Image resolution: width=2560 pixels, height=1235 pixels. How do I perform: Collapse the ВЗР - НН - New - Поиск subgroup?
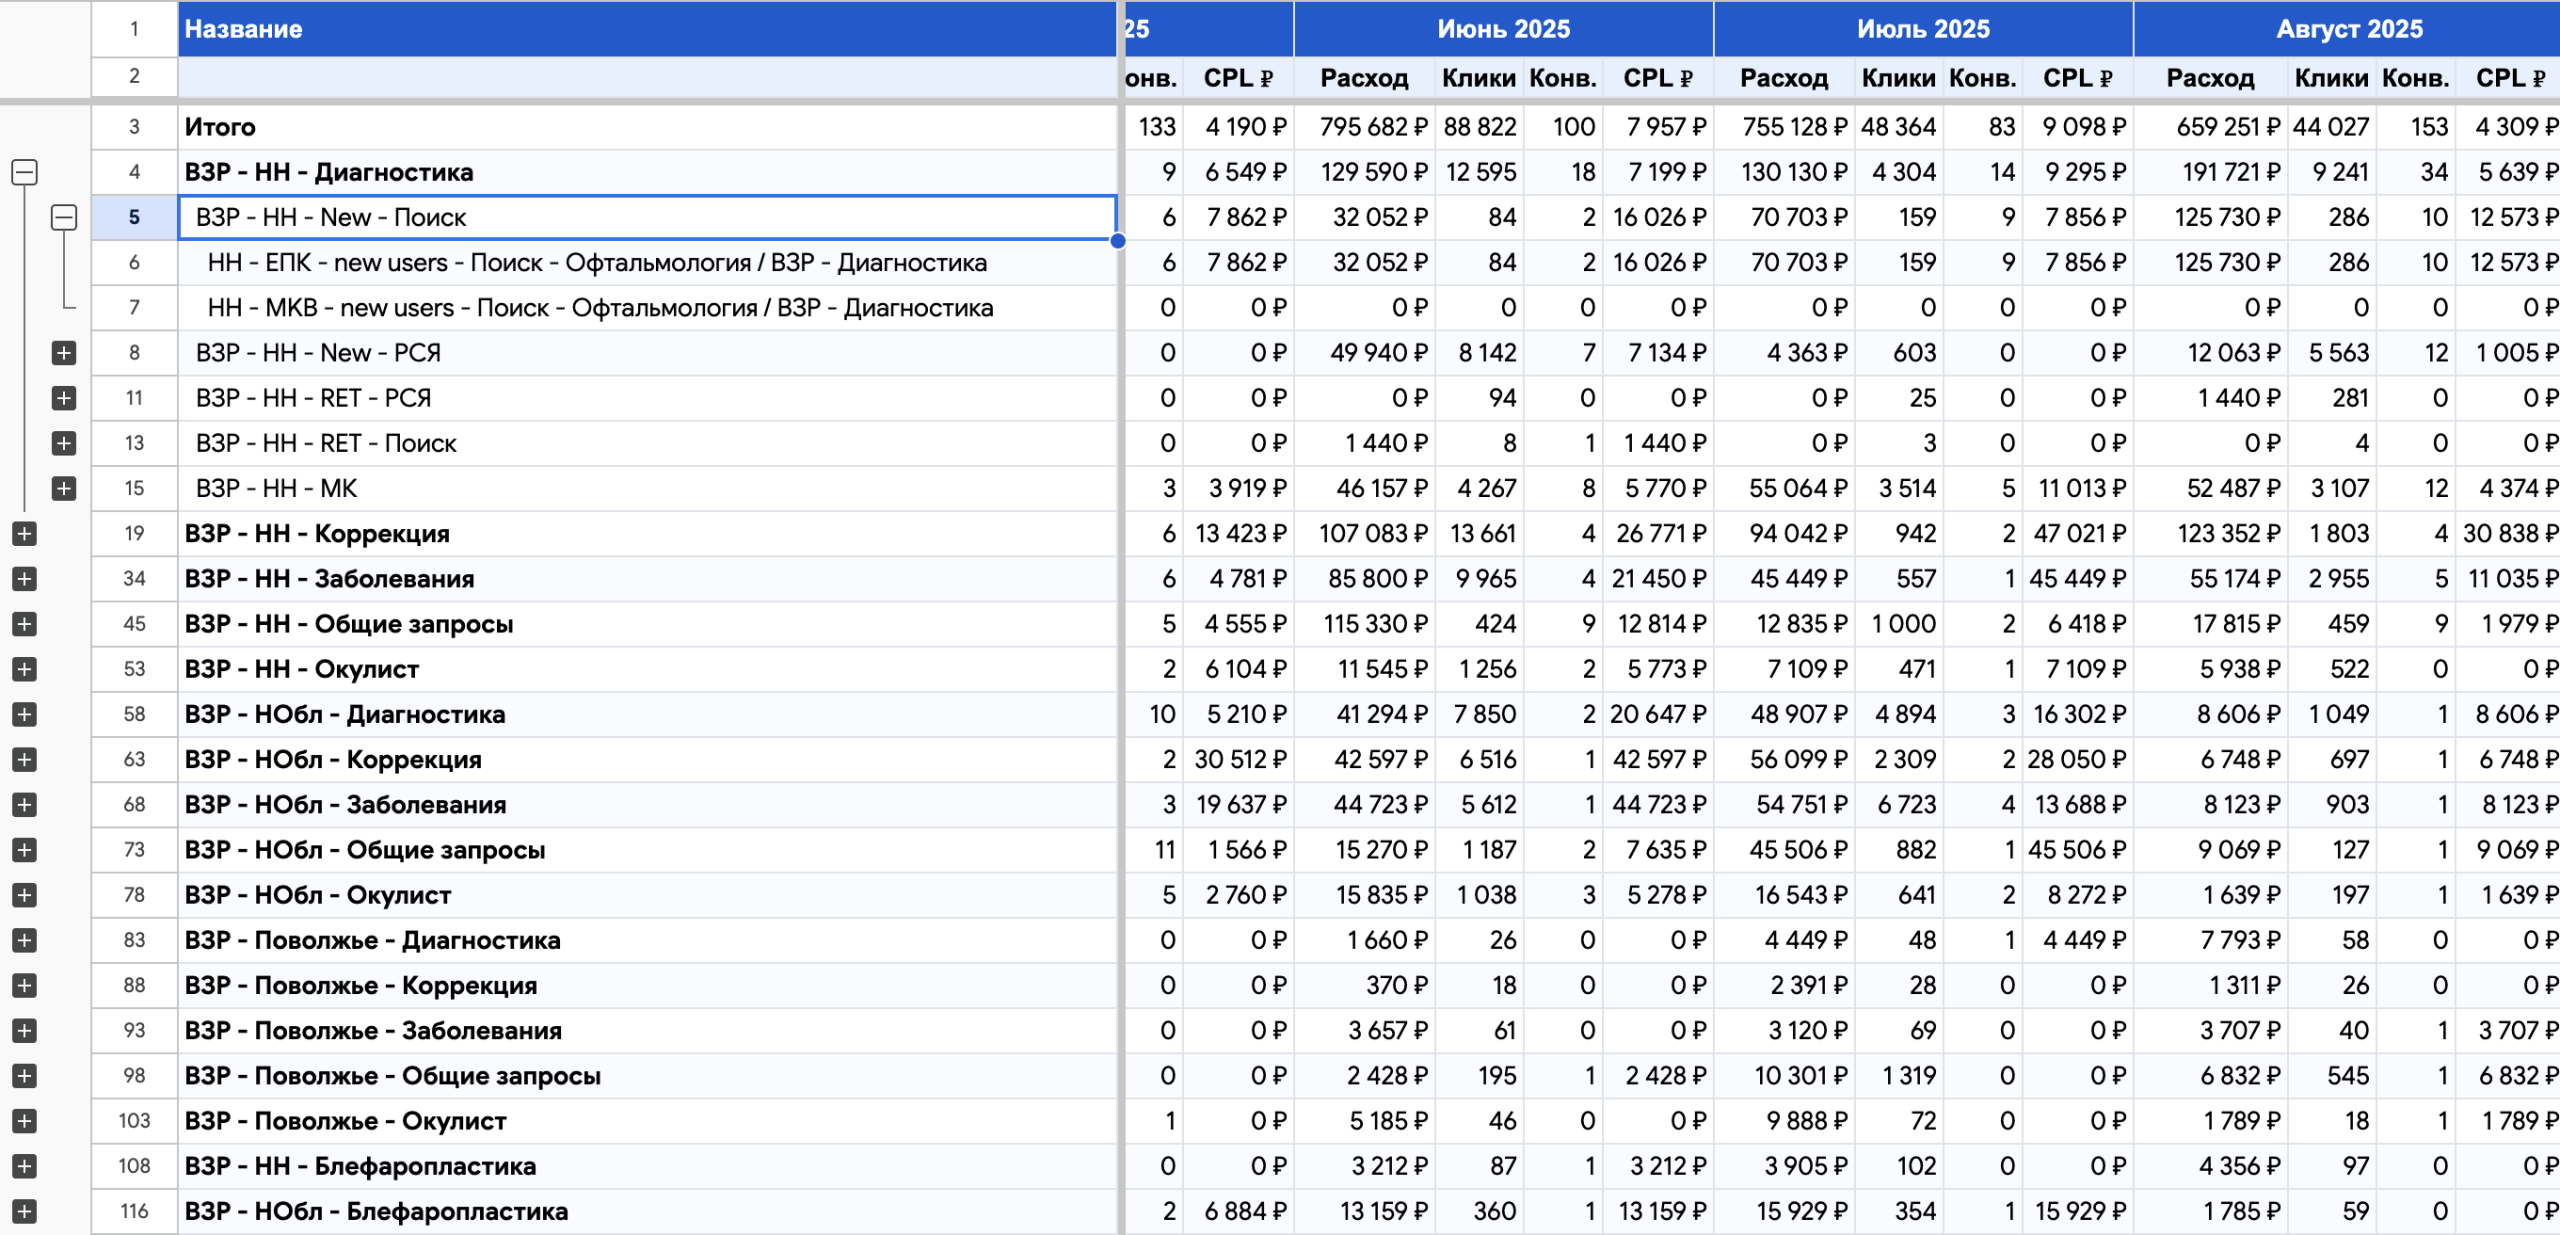[x=64, y=217]
